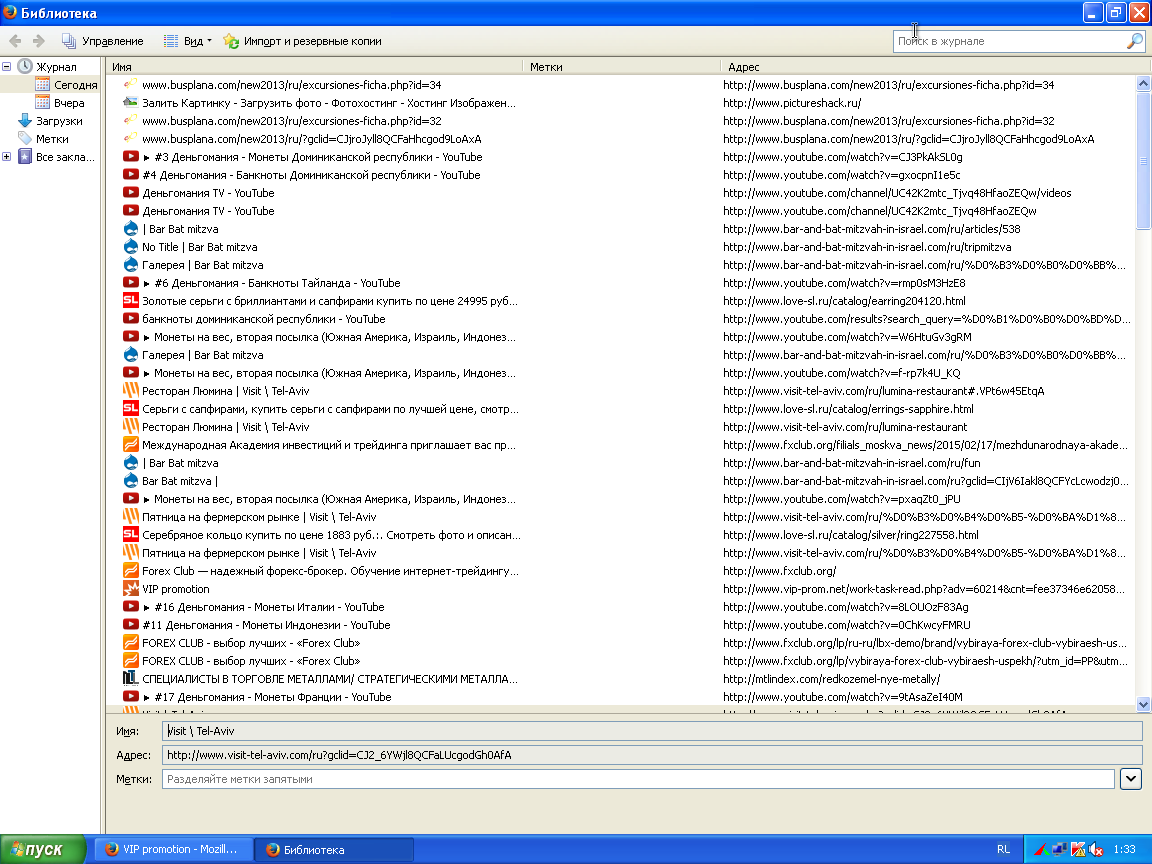Select Все закладки in the sidebar
The height and width of the screenshot is (864, 1152).
point(65,157)
